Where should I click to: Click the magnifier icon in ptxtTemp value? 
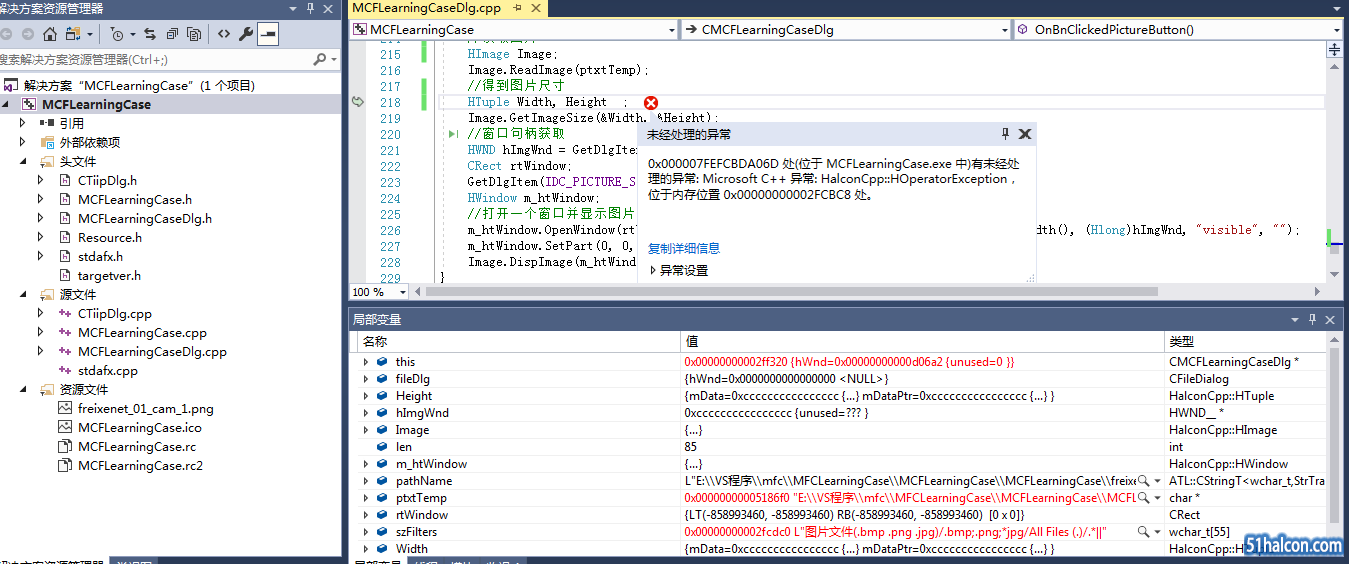[x=1143, y=499]
